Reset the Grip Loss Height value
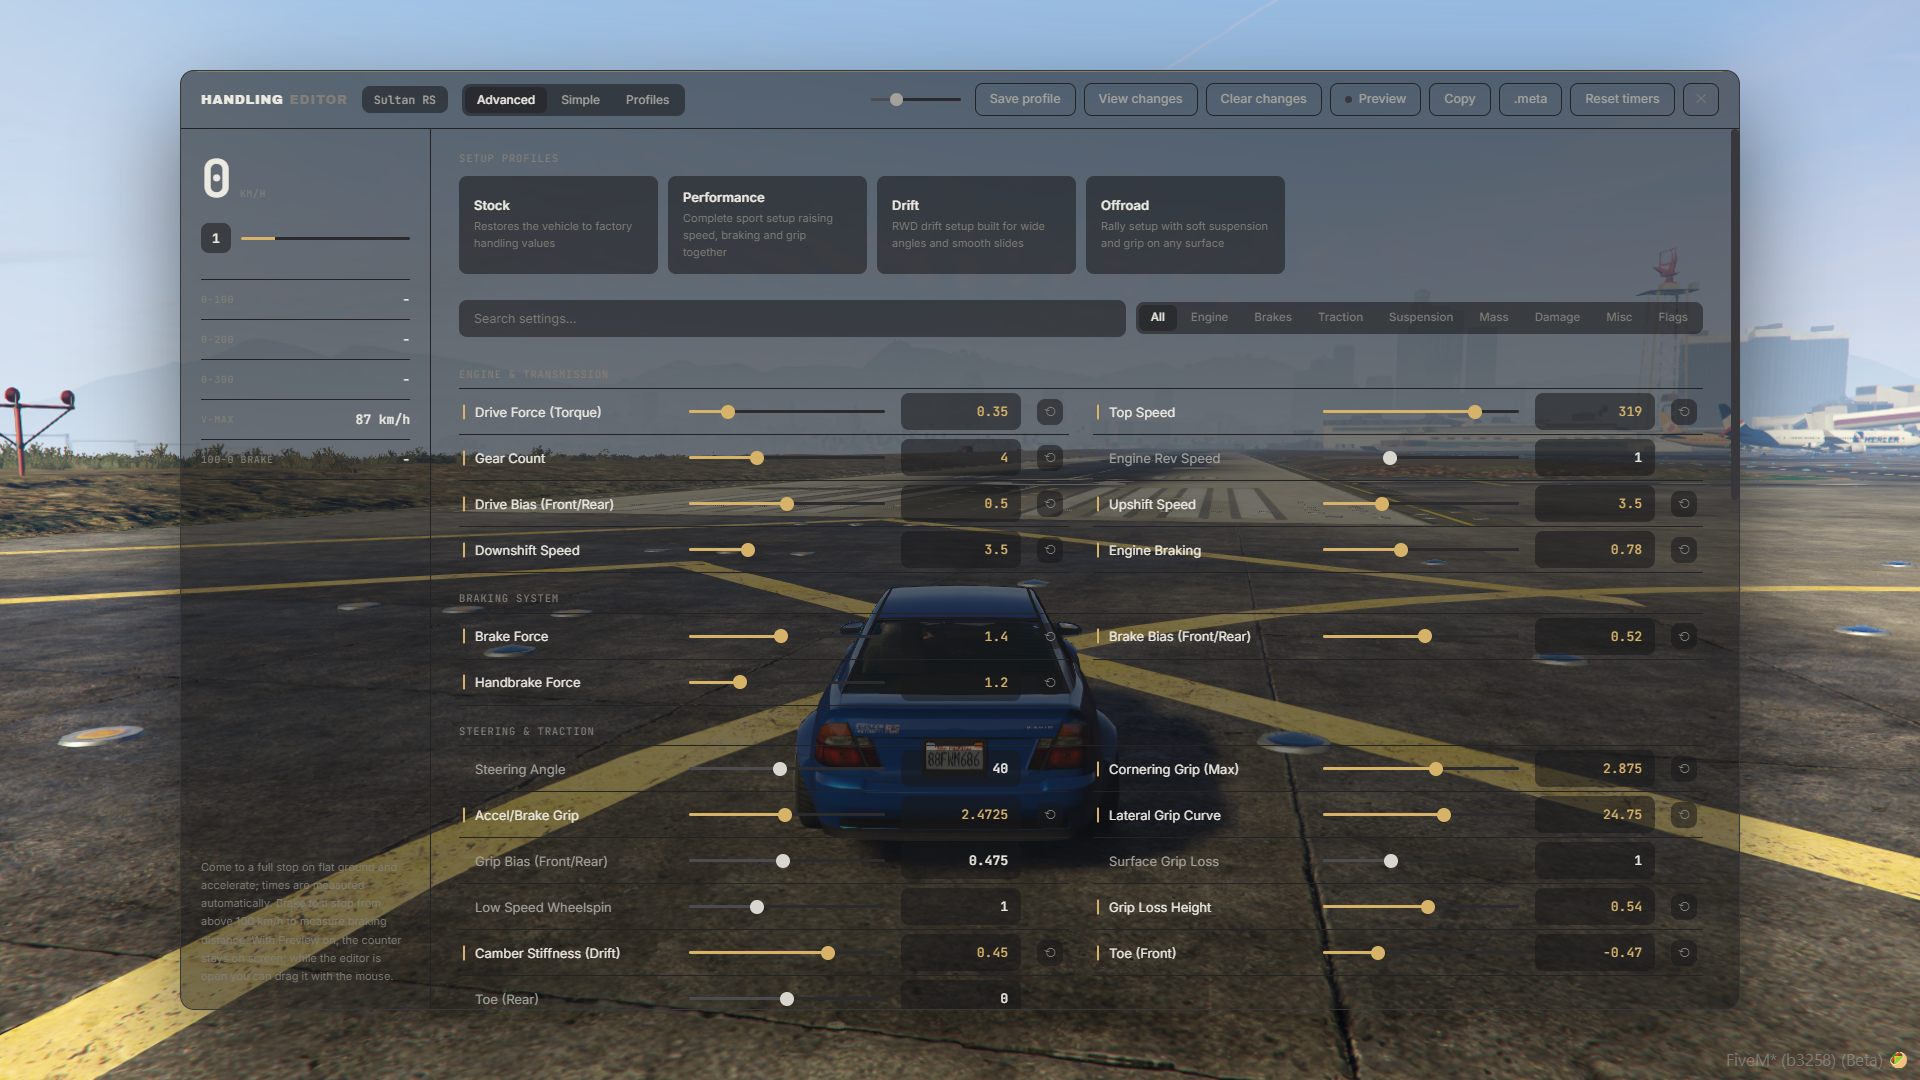 click(1684, 906)
